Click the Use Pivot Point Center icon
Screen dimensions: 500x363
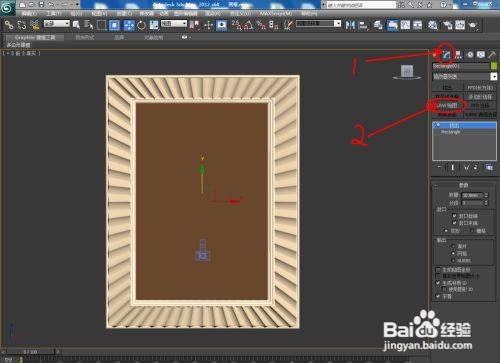[x=195, y=25]
